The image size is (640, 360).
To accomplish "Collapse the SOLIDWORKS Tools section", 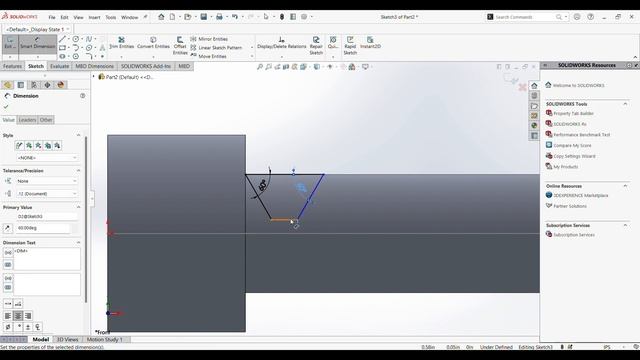I will click(x=625, y=104).
